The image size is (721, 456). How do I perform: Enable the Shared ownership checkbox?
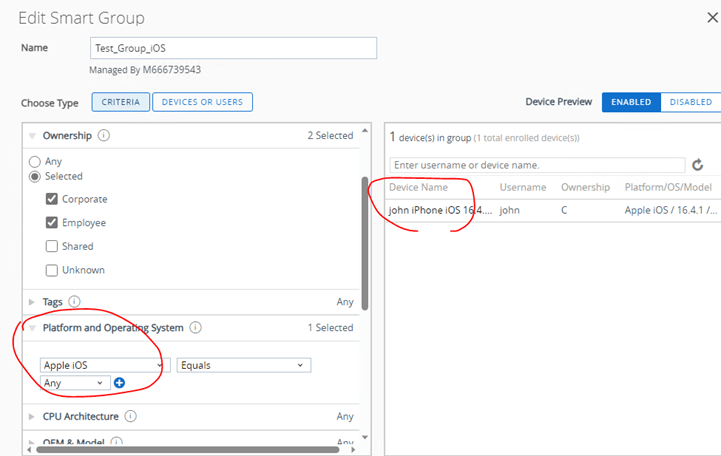[51, 246]
